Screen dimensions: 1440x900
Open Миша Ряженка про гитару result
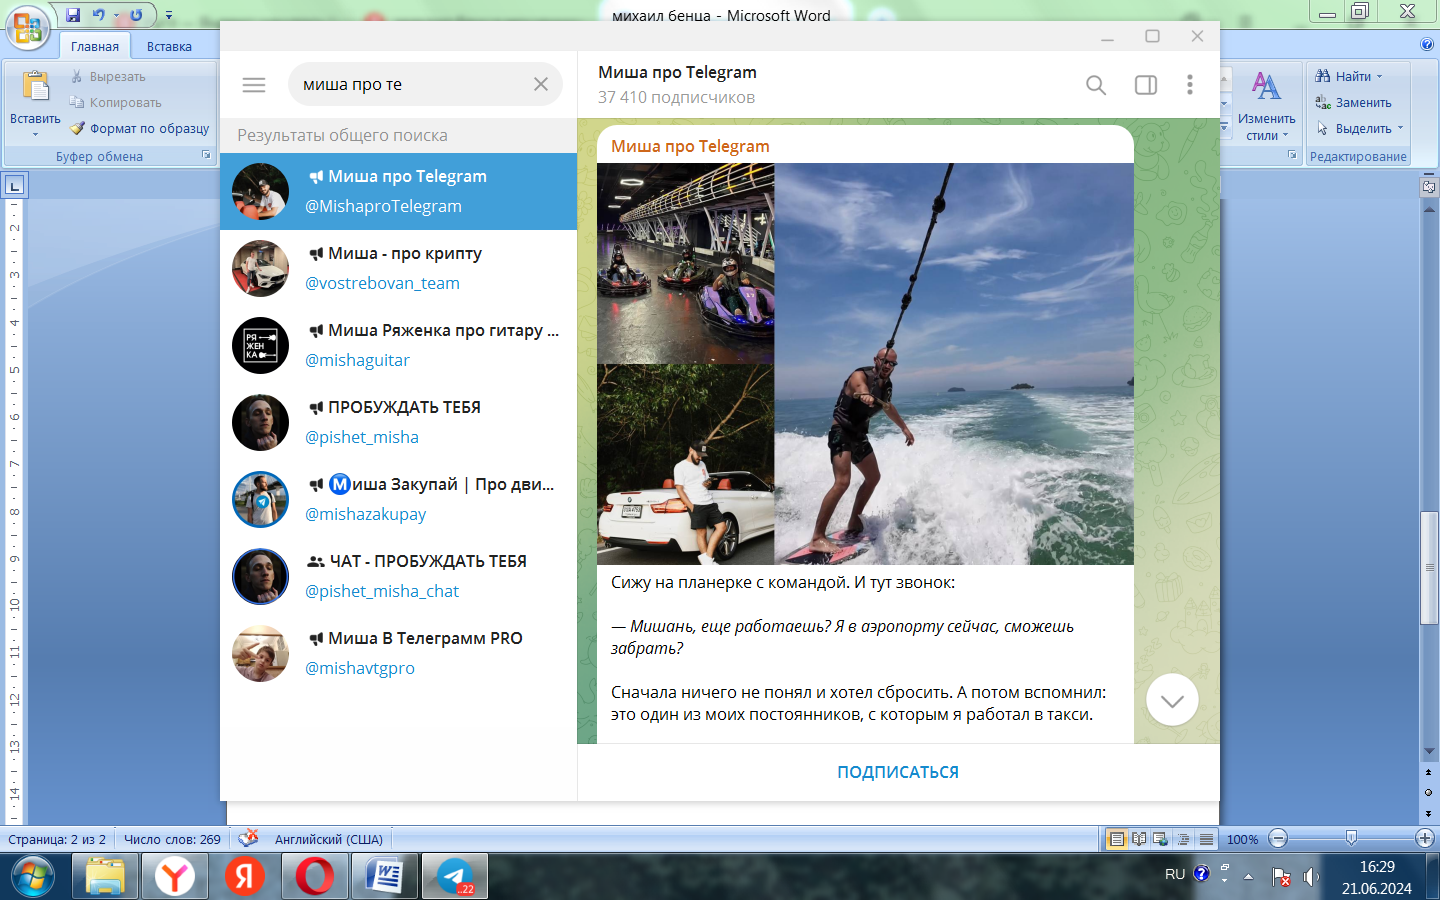[398, 345]
